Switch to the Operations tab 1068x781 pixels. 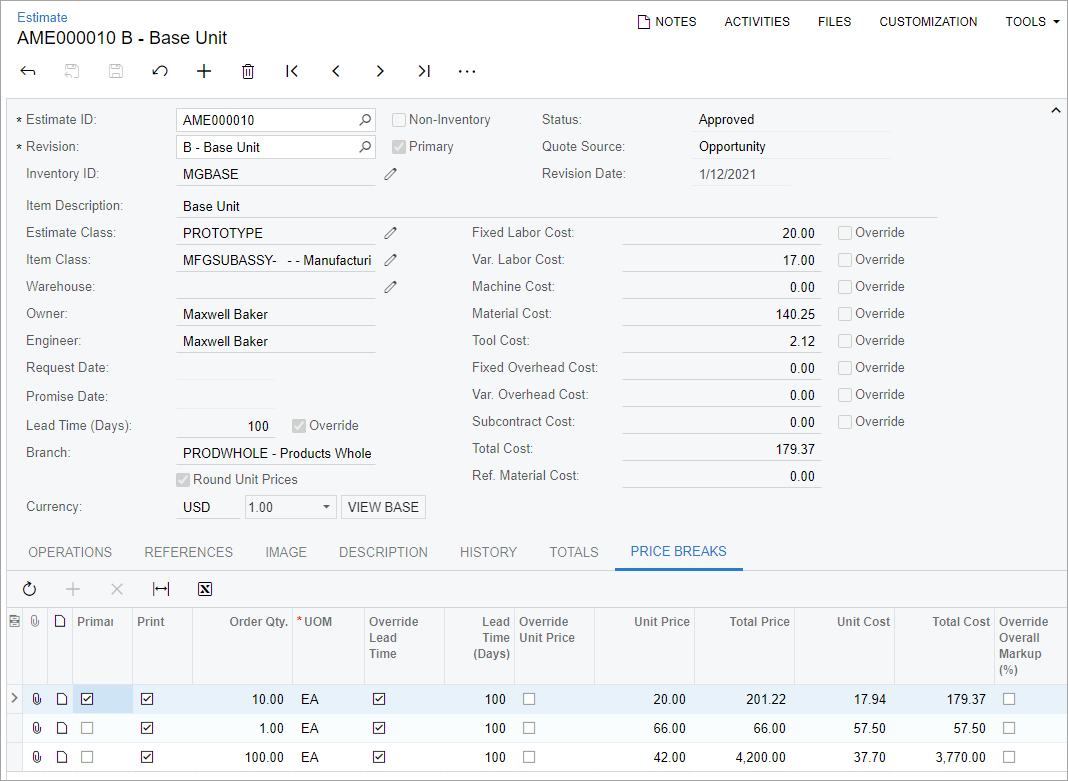tap(70, 552)
